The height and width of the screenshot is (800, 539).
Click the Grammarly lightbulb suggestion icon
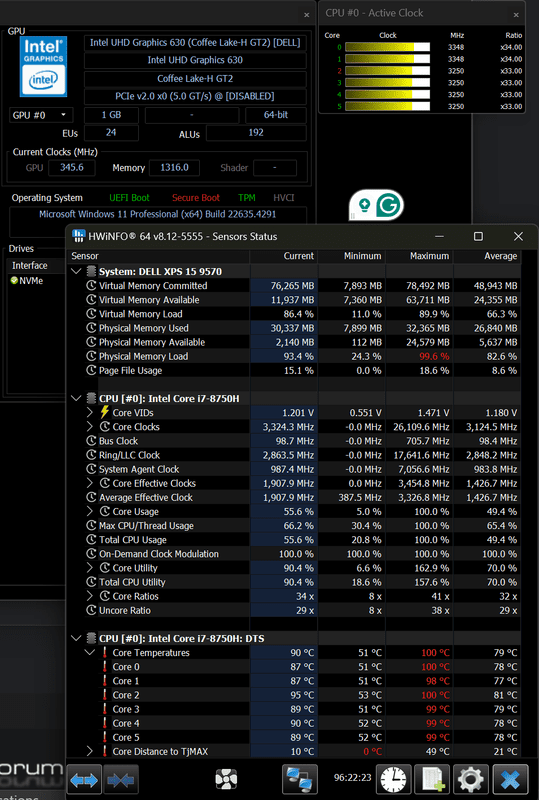coord(364,205)
